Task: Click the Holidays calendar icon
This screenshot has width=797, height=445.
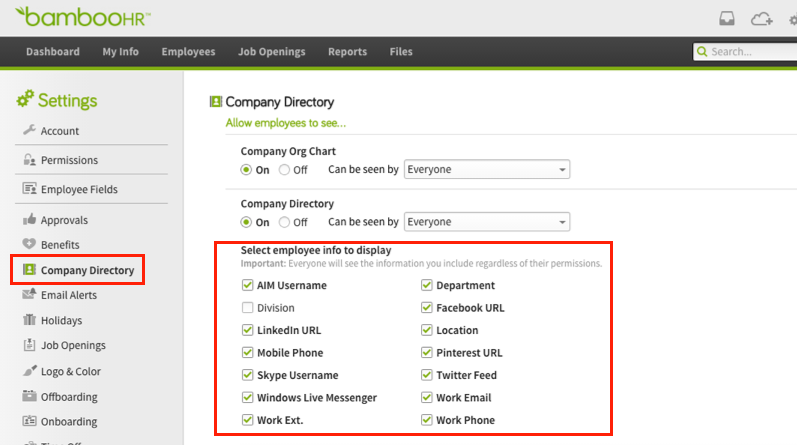Action: coord(29,321)
